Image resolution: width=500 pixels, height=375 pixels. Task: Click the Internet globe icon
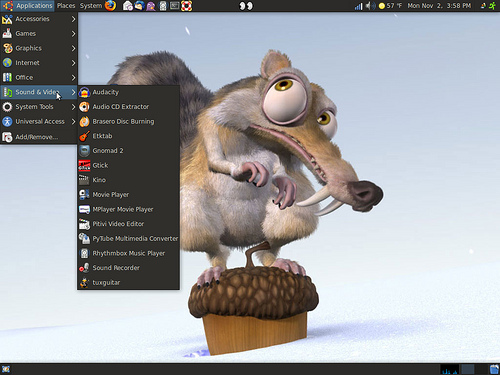tap(7, 63)
